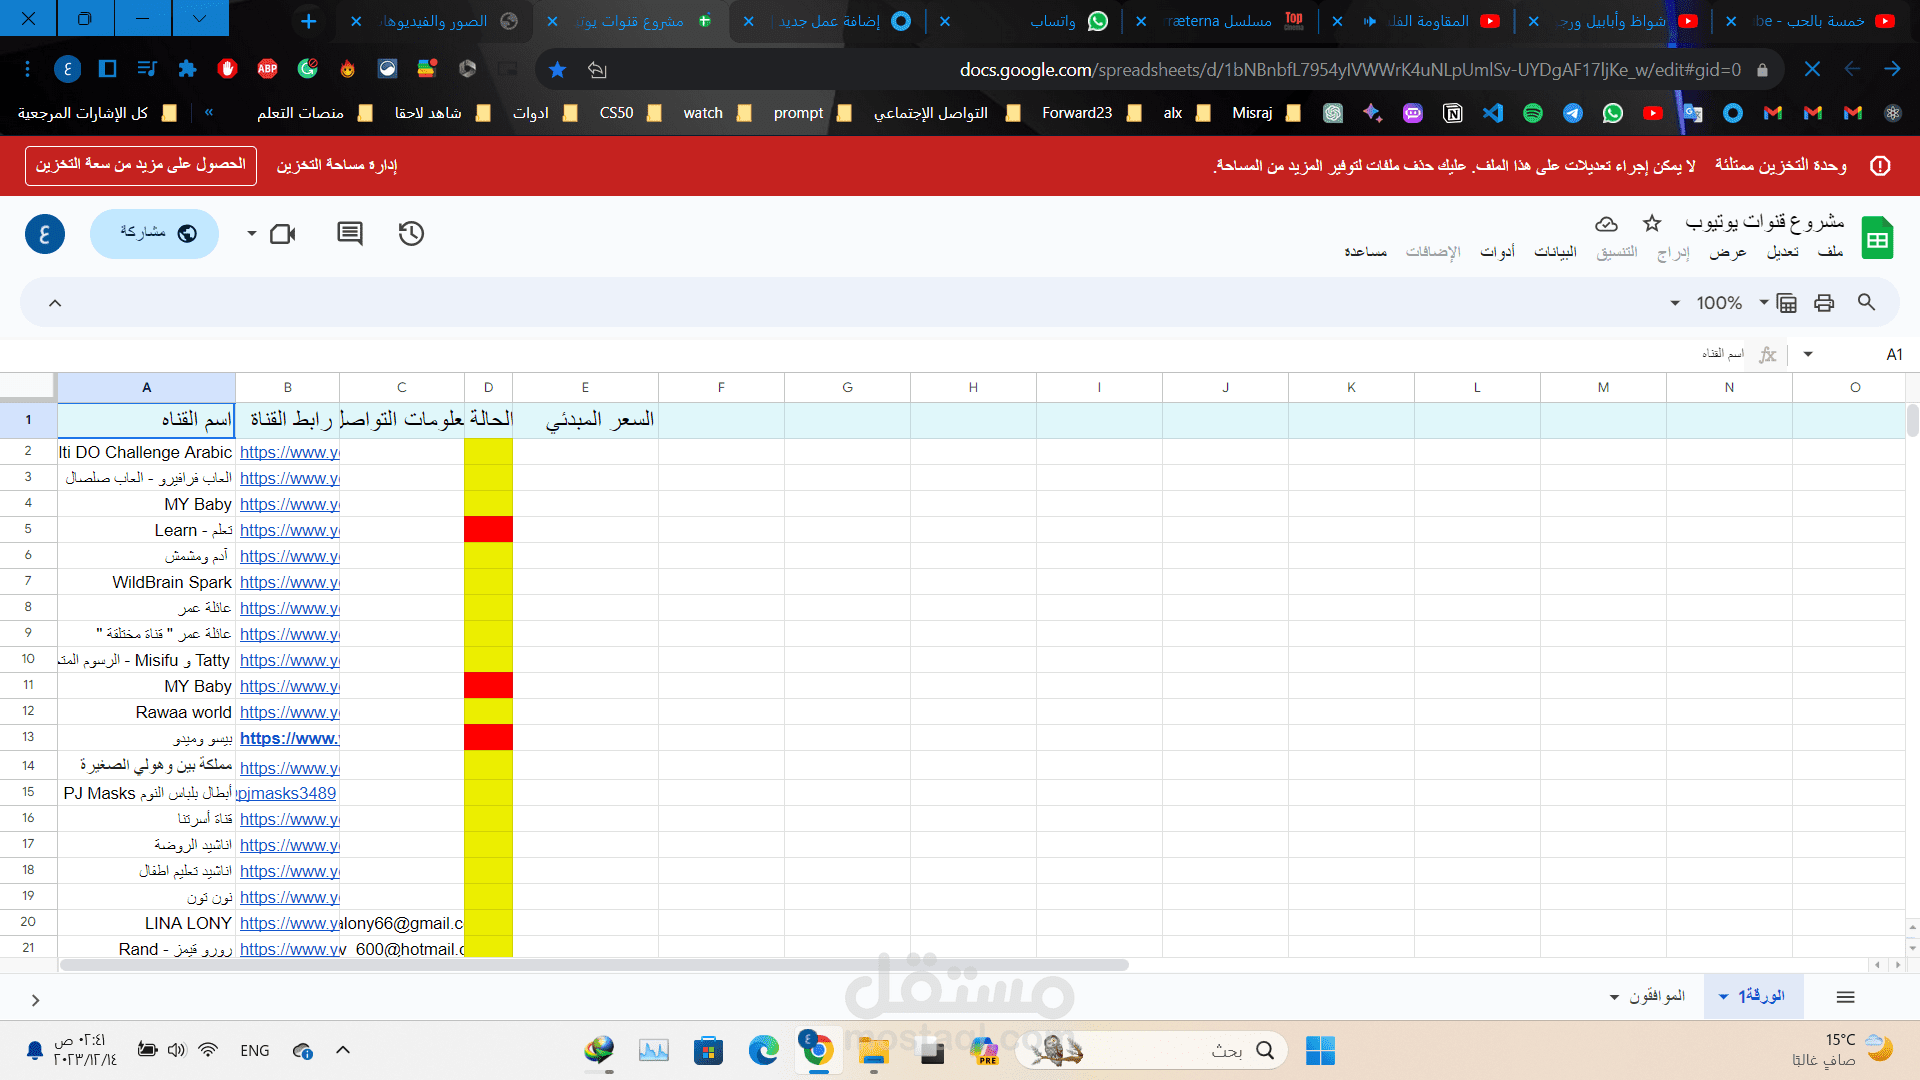Open the عرض menu

click(1727, 252)
